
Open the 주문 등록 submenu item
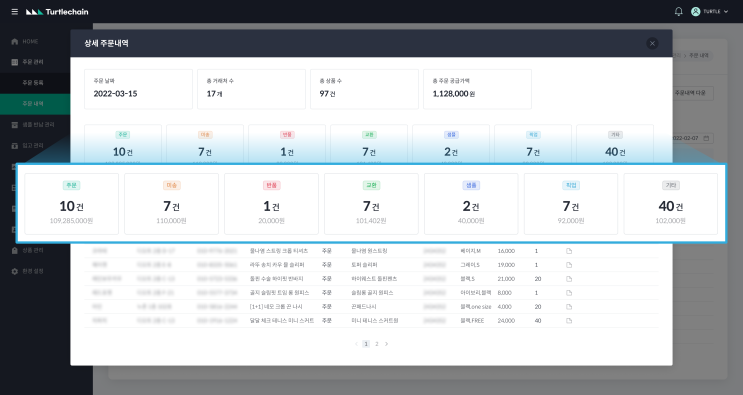point(33,82)
